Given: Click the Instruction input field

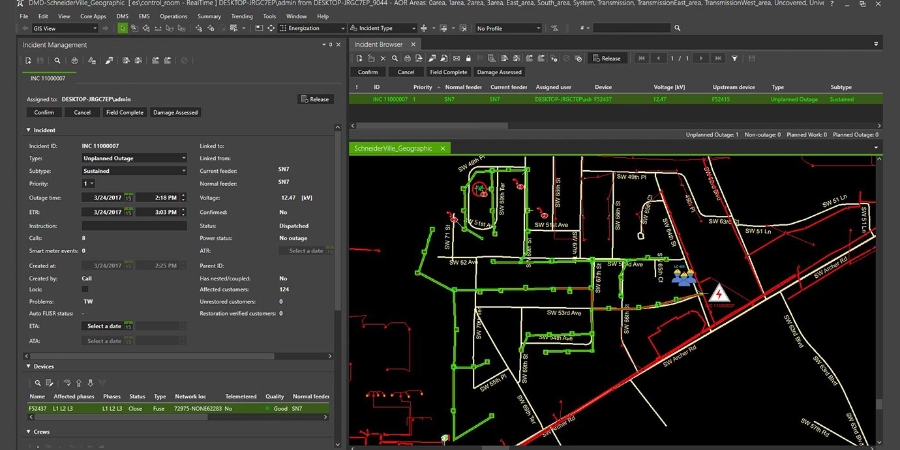Looking at the screenshot, I should click(134, 226).
